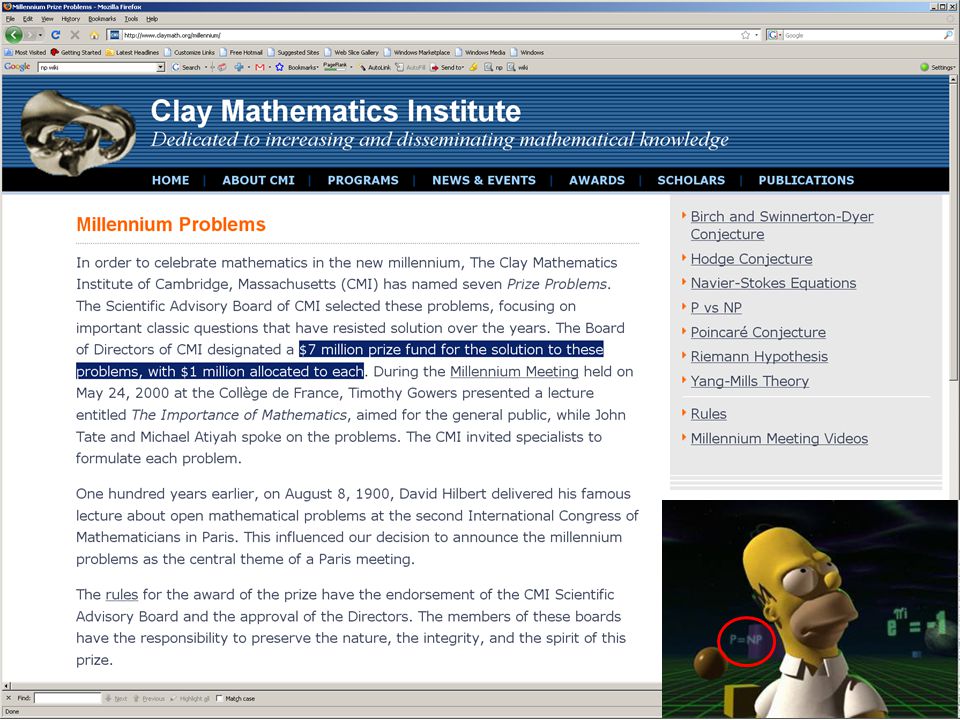Open the Send to dropdown arrow

point(462,67)
